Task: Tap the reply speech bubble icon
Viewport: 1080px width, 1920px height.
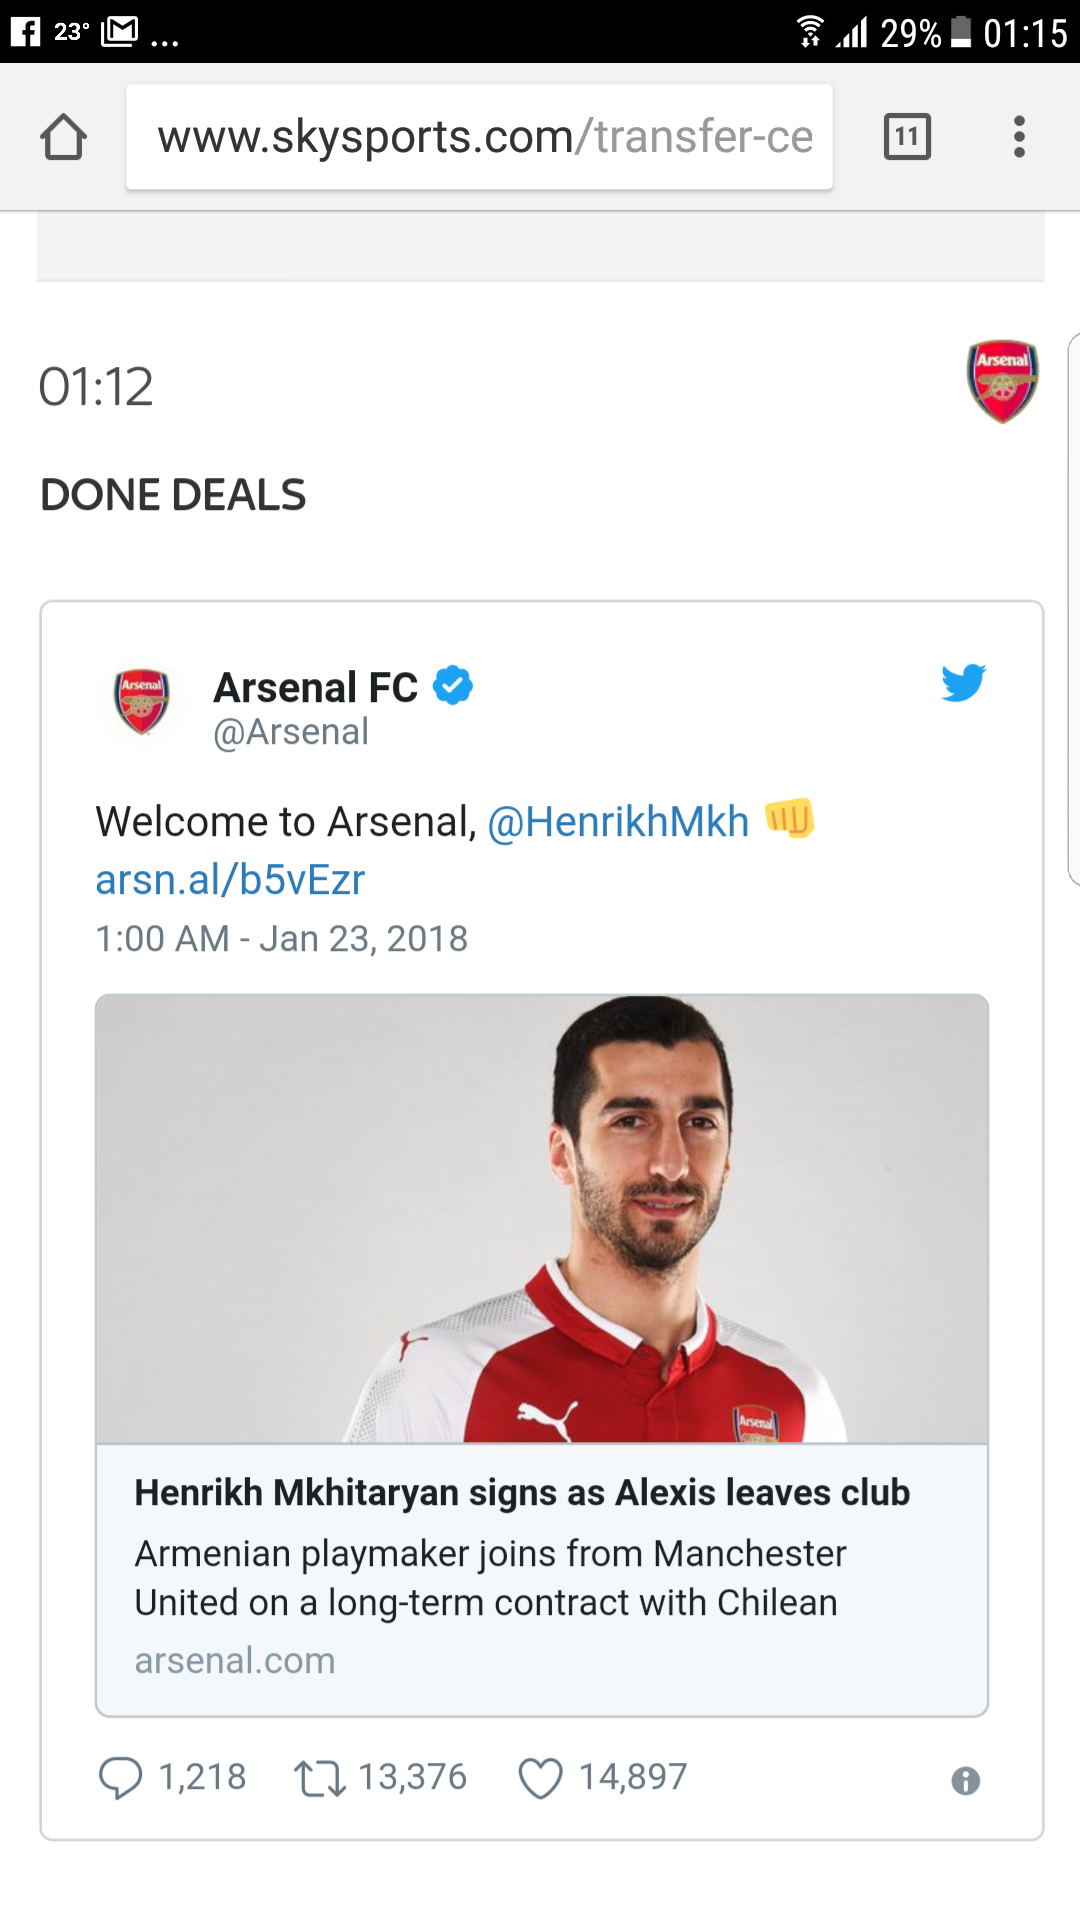Action: click(x=120, y=1778)
